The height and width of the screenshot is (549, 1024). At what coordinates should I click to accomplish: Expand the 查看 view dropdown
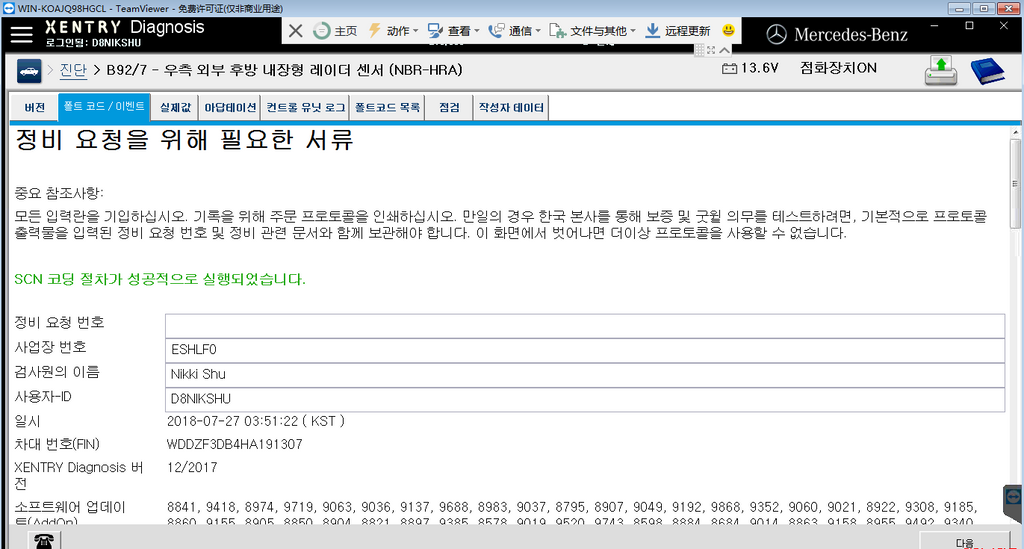click(456, 31)
